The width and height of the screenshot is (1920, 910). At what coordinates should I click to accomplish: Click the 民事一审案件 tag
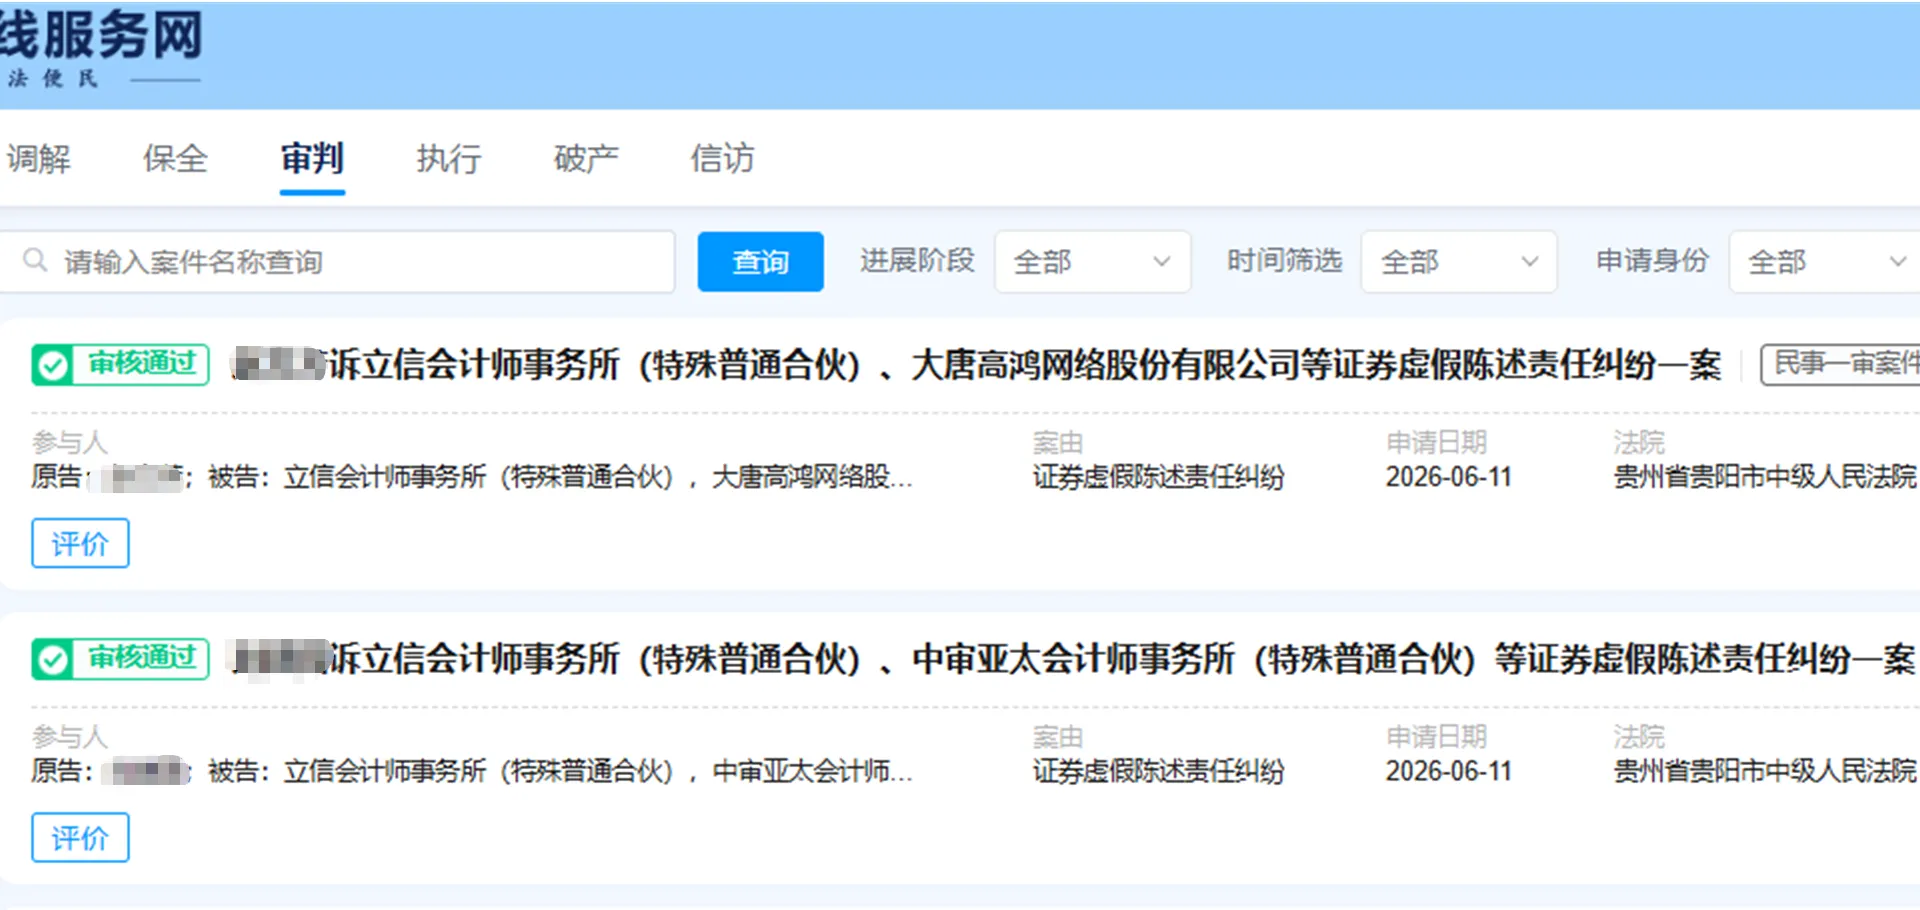tap(1842, 364)
